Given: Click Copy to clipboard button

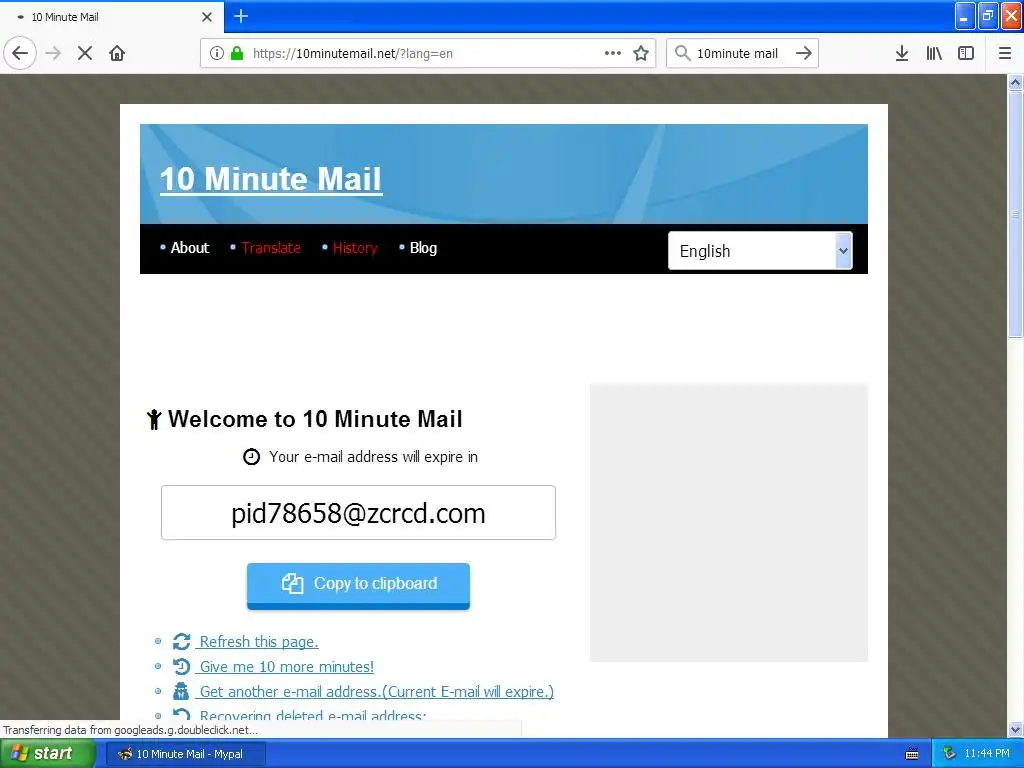Looking at the screenshot, I should 359,585.
